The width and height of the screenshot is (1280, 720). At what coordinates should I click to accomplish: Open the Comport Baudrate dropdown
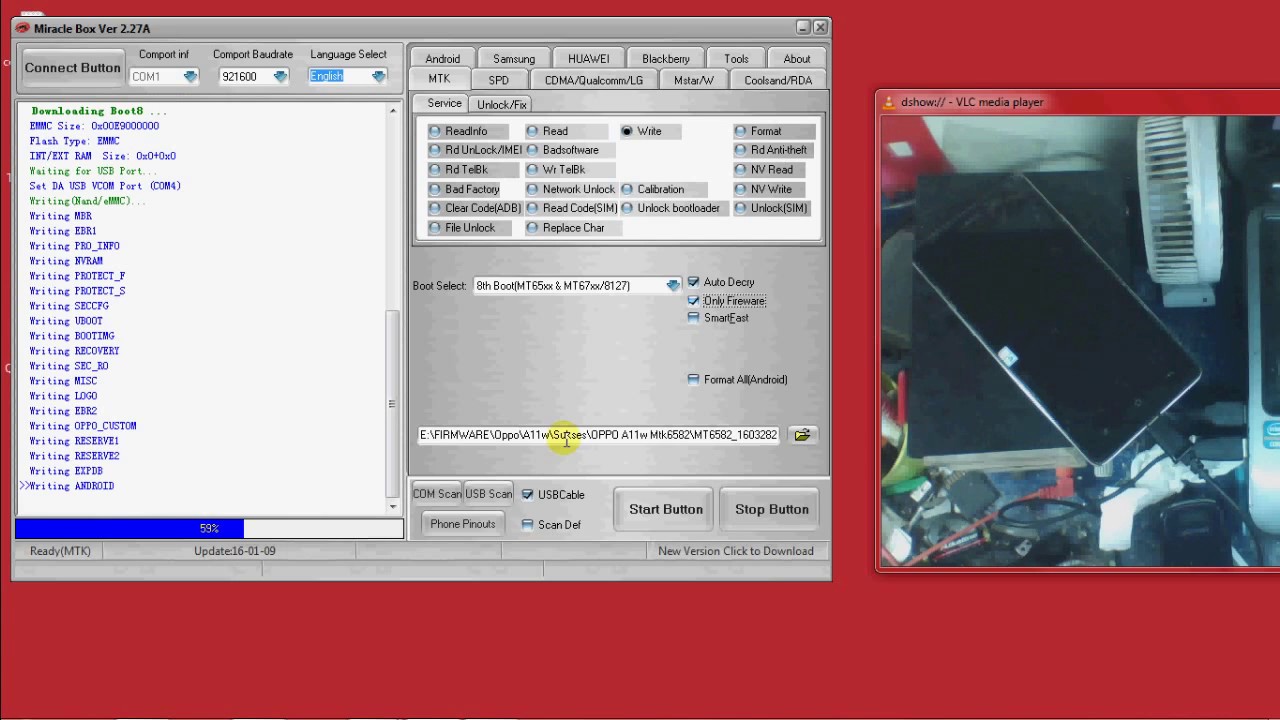tap(280, 76)
